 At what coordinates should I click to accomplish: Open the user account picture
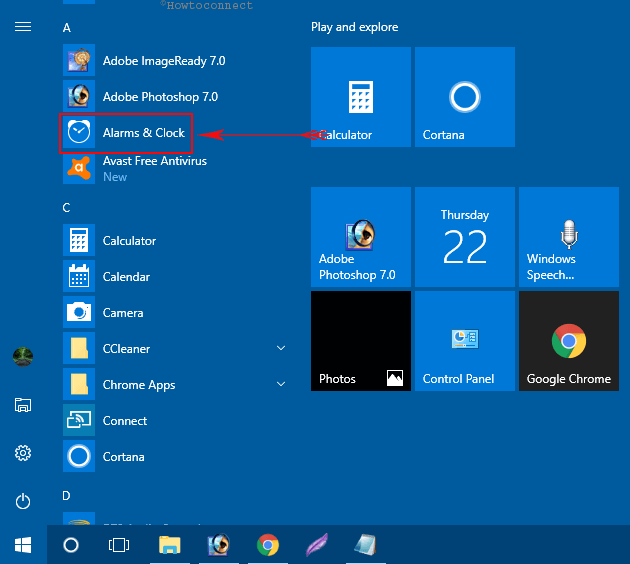(23, 357)
